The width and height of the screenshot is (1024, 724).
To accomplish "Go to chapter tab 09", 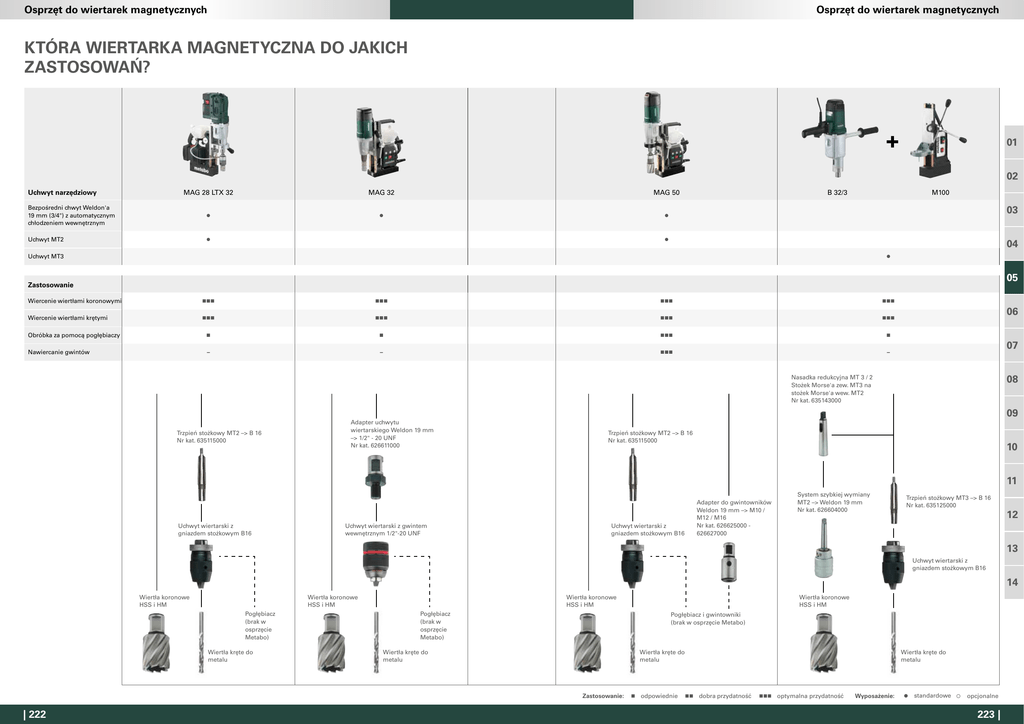I will [x=1012, y=413].
